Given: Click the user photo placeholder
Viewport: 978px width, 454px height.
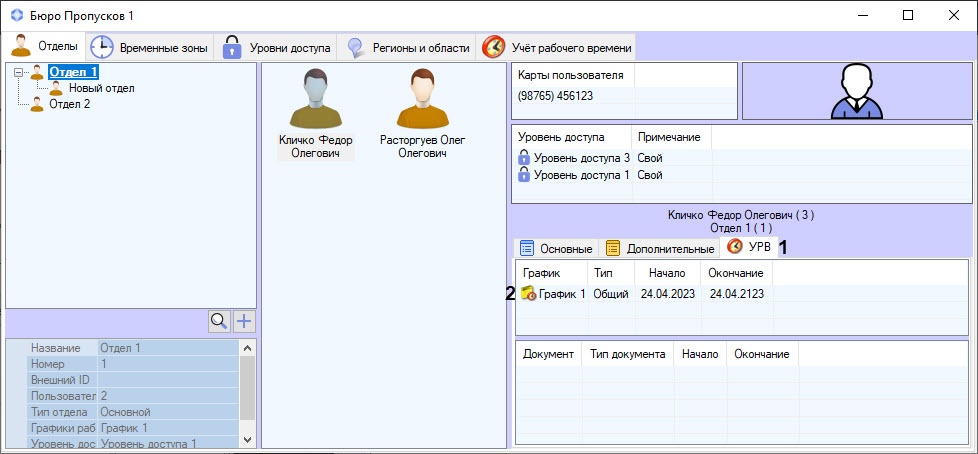Looking at the screenshot, I should pos(857,91).
